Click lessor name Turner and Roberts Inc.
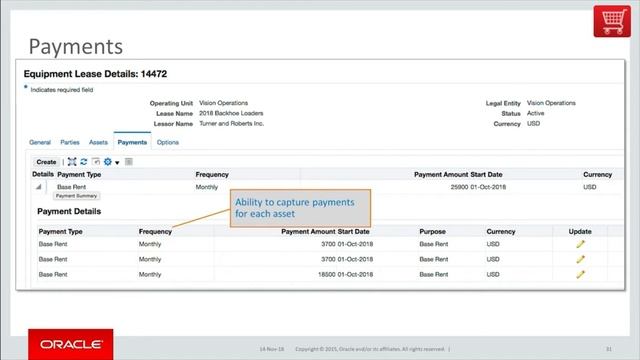Screen dimensions: 640x360 (231, 123)
